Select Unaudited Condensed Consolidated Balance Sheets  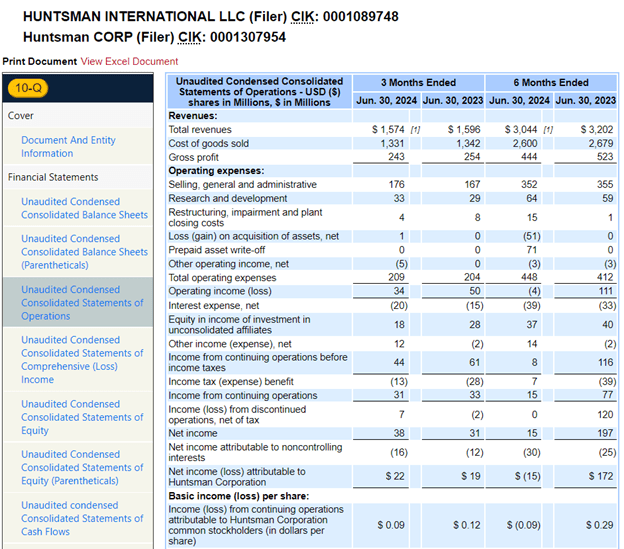click(84, 208)
